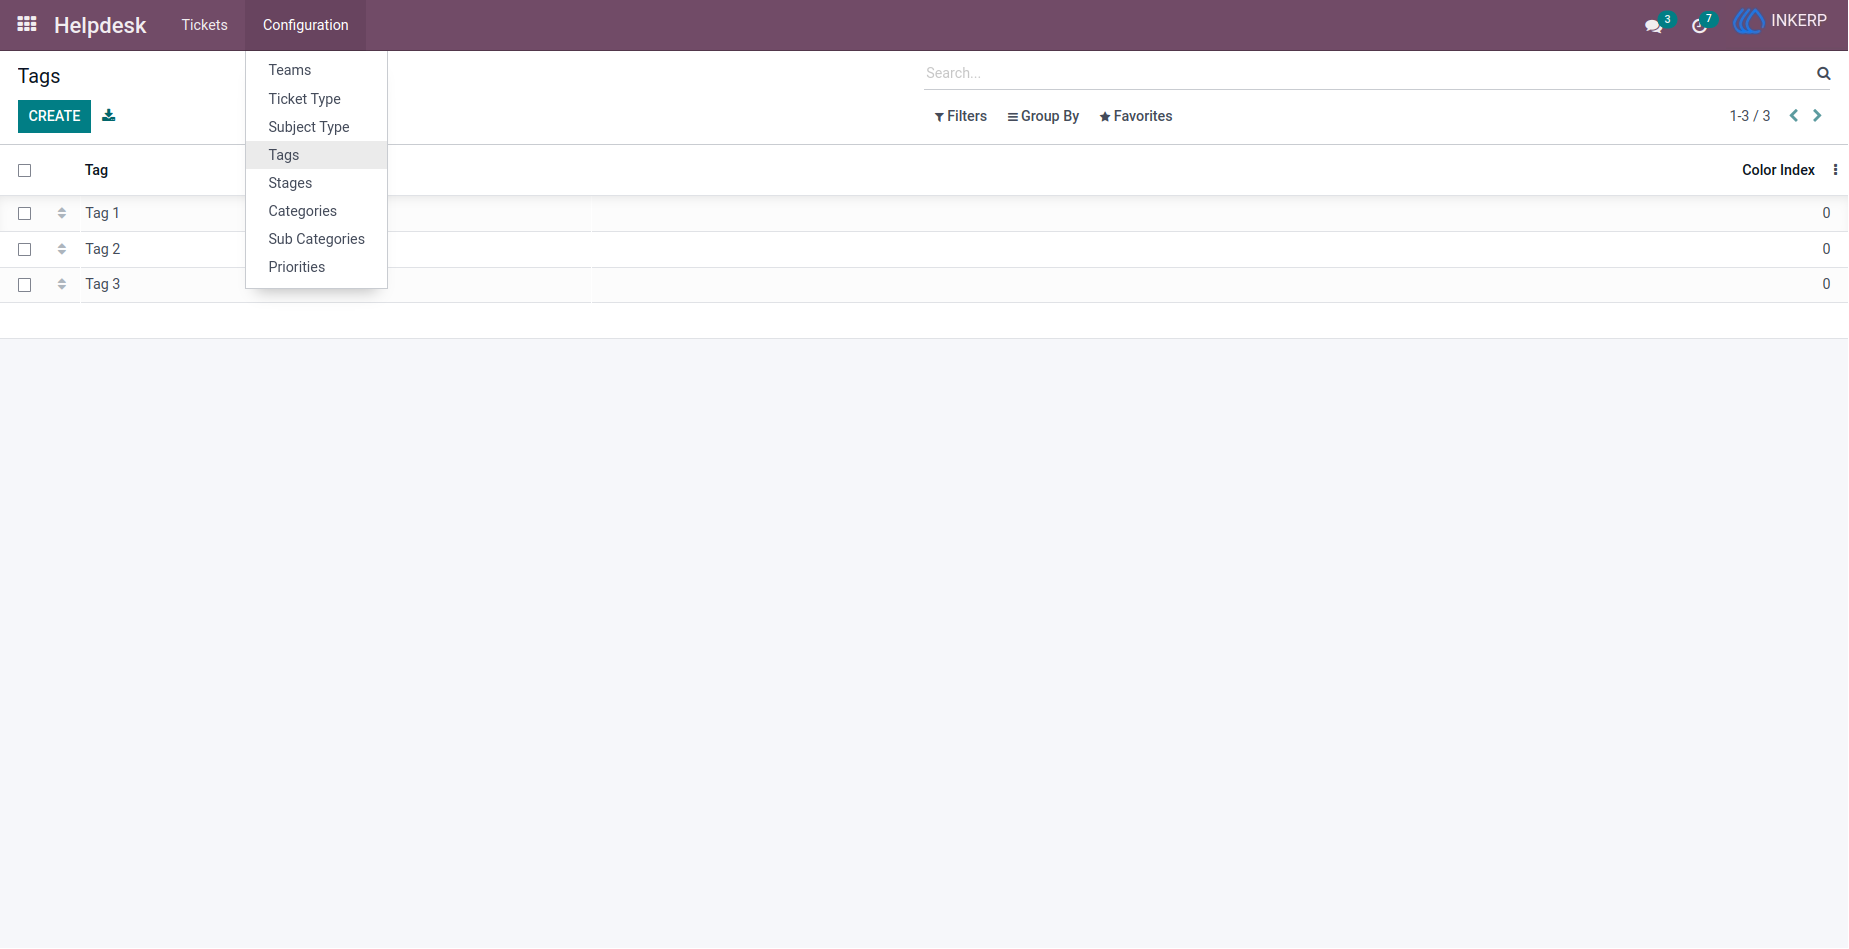
Task: Sort by Color Index column header
Action: pyautogui.click(x=1778, y=170)
